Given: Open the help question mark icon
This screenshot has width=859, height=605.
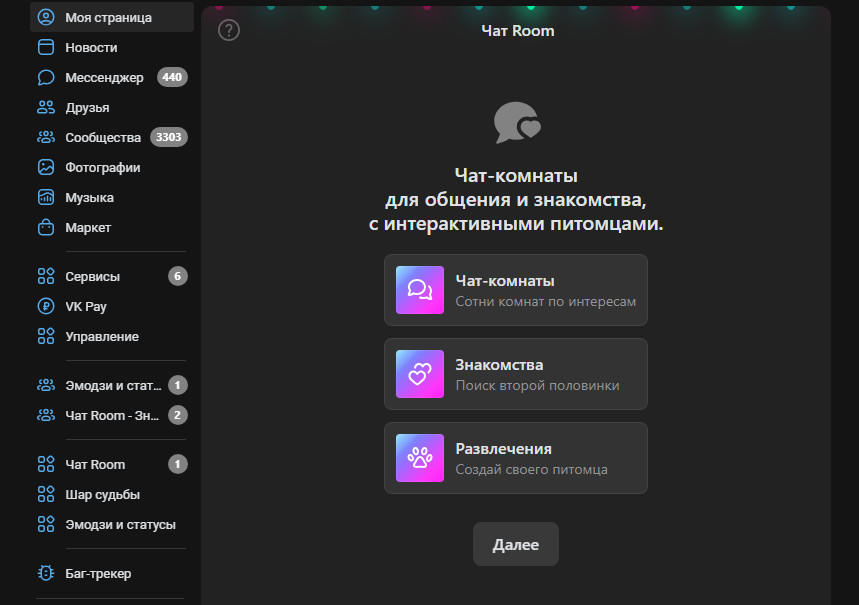Looking at the screenshot, I should 229,30.
